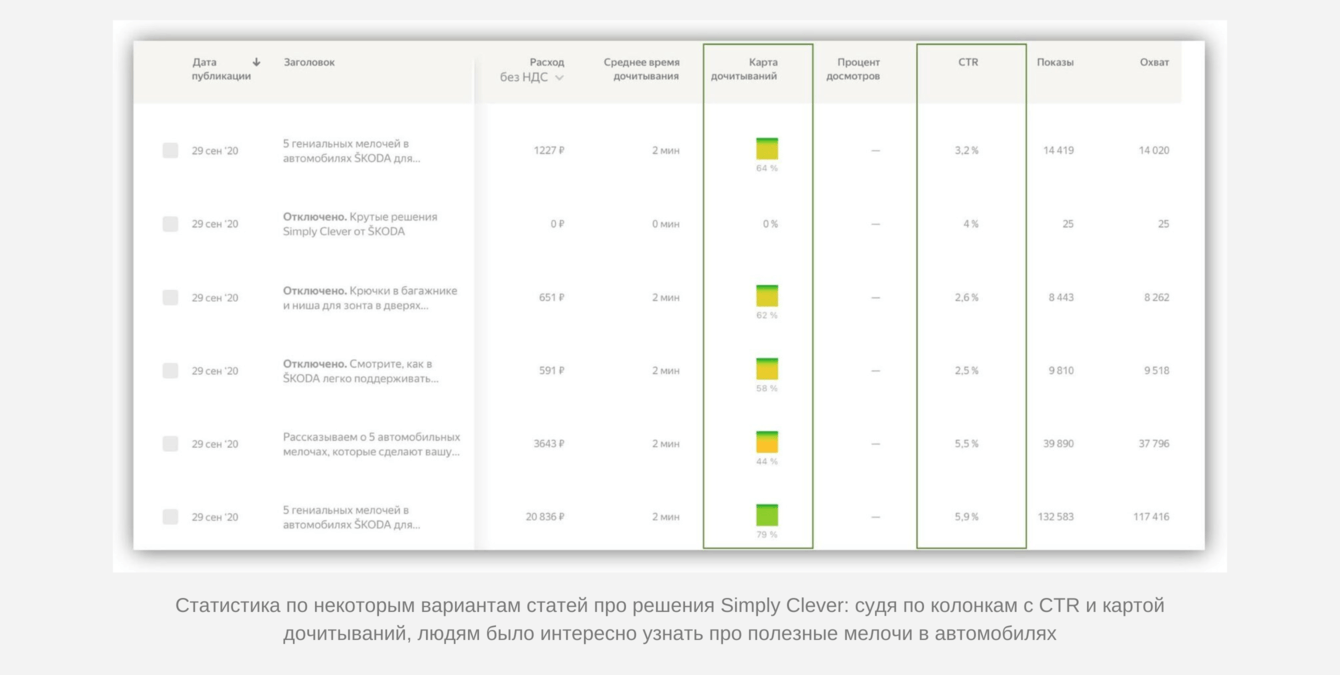Click CTR column header
Screen dimensions: 1340x675
coord(968,62)
